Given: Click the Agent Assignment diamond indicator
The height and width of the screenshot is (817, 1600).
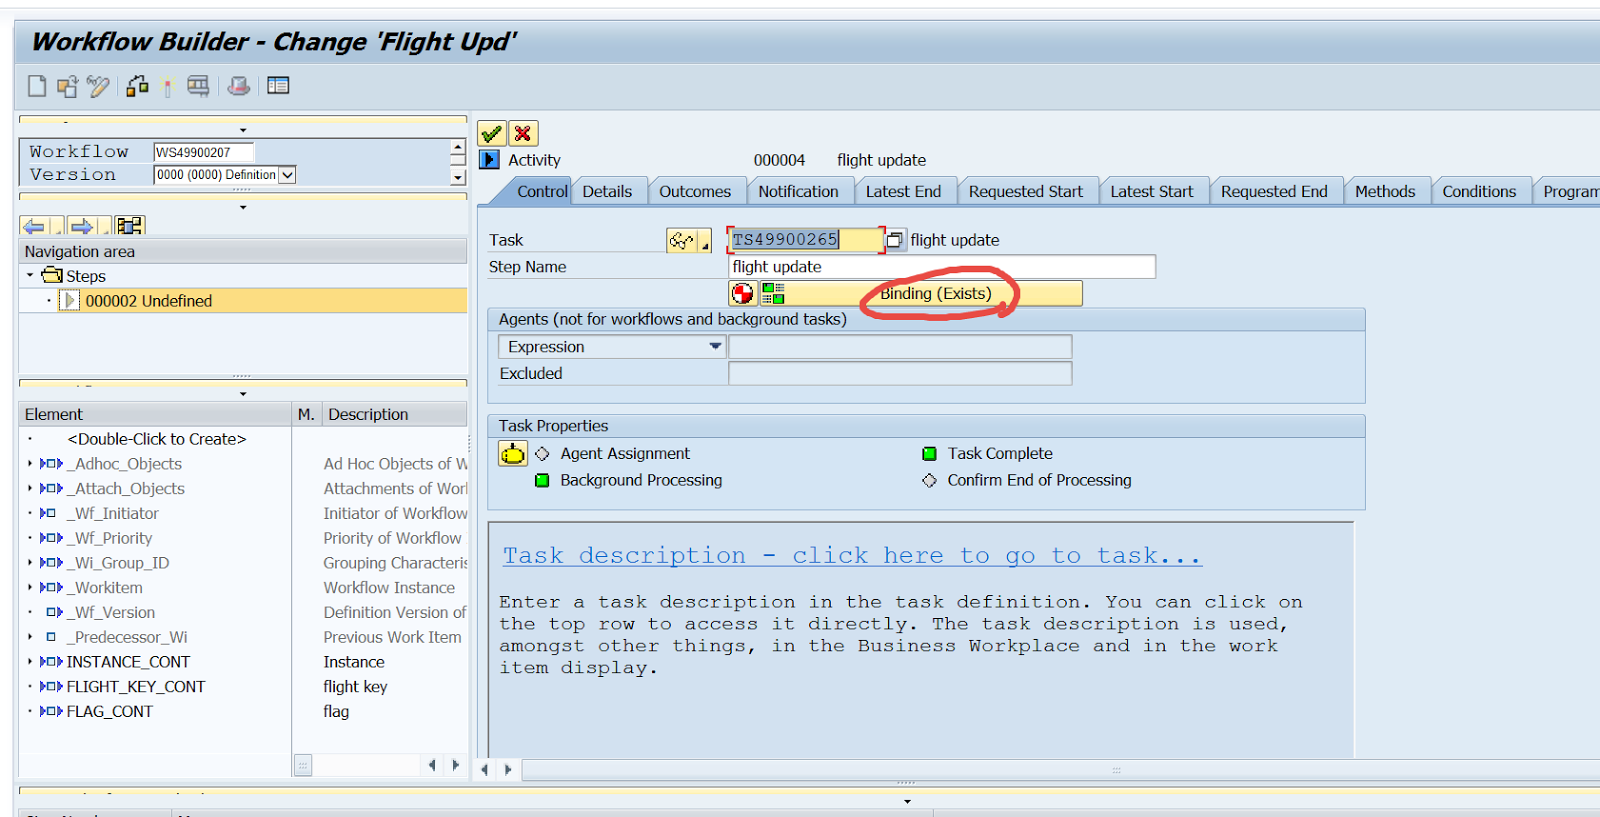Looking at the screenshot, I should click(x=542, y=454).
